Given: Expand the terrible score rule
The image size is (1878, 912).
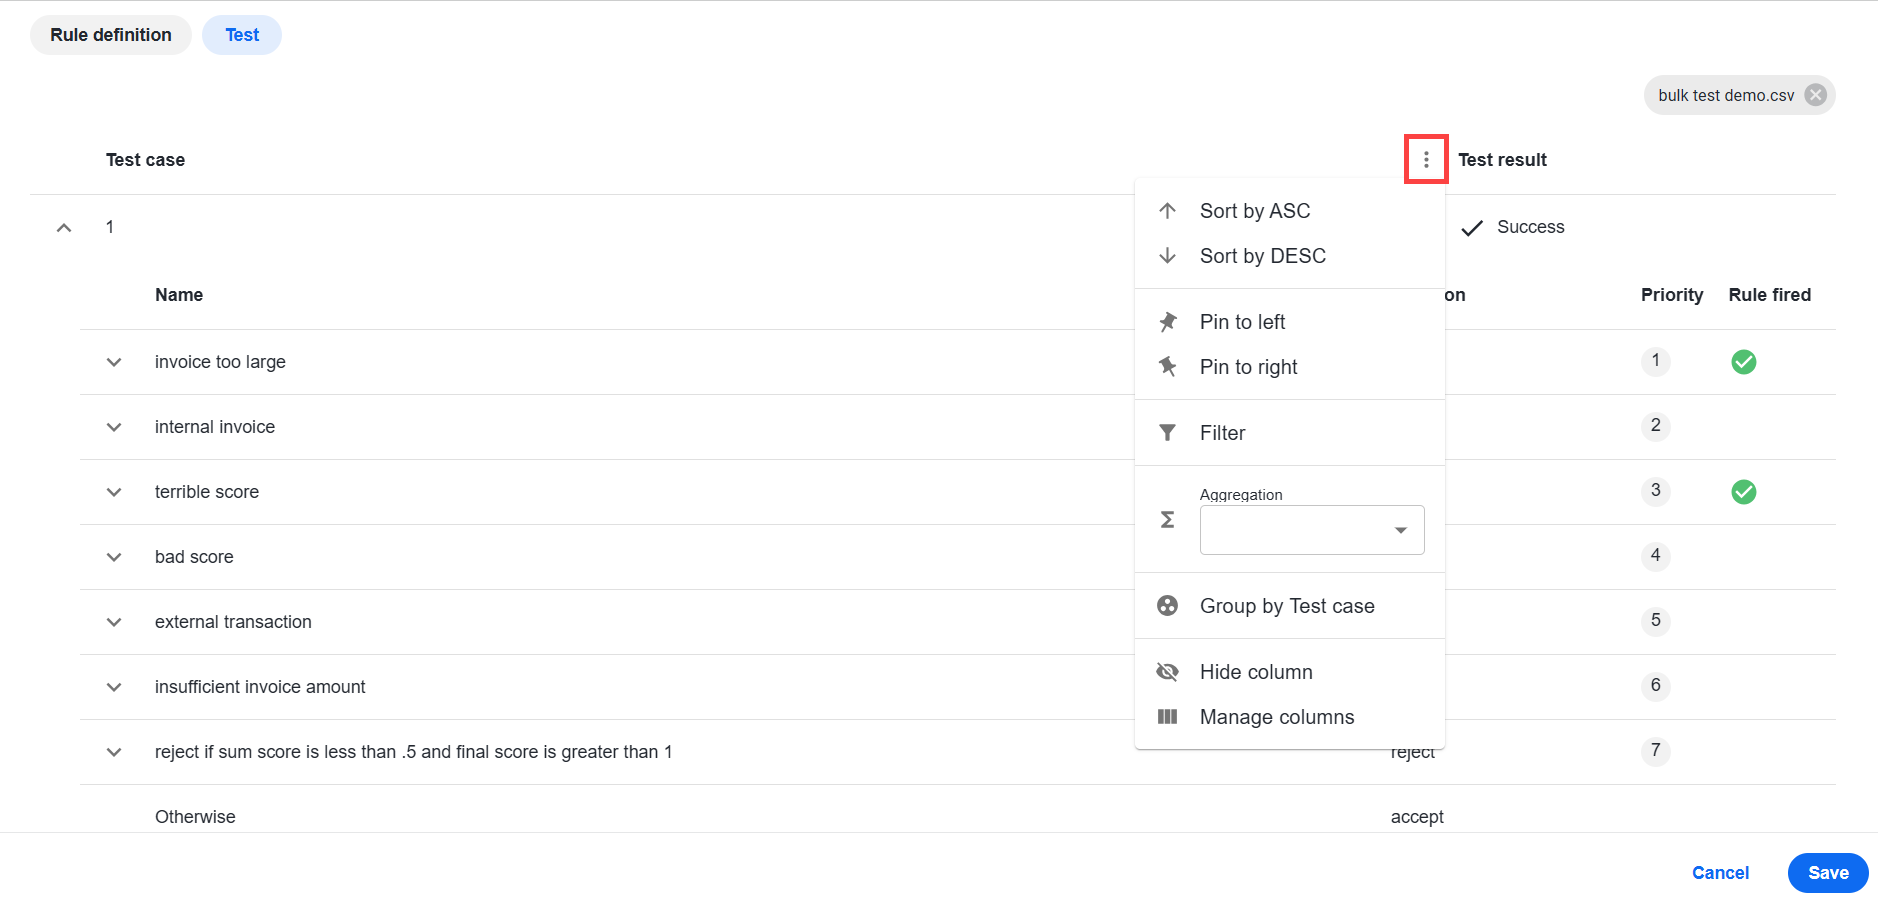Looking at the screenshot, I should pos(114,492).
